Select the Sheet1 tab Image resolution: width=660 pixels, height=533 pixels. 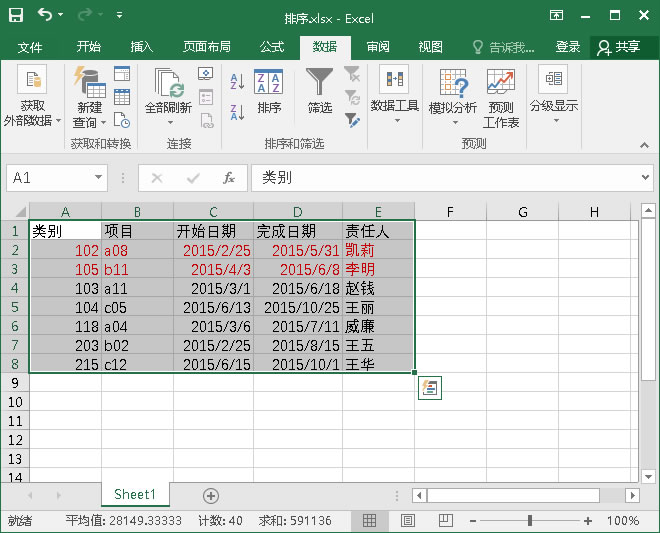click(135, 494)
